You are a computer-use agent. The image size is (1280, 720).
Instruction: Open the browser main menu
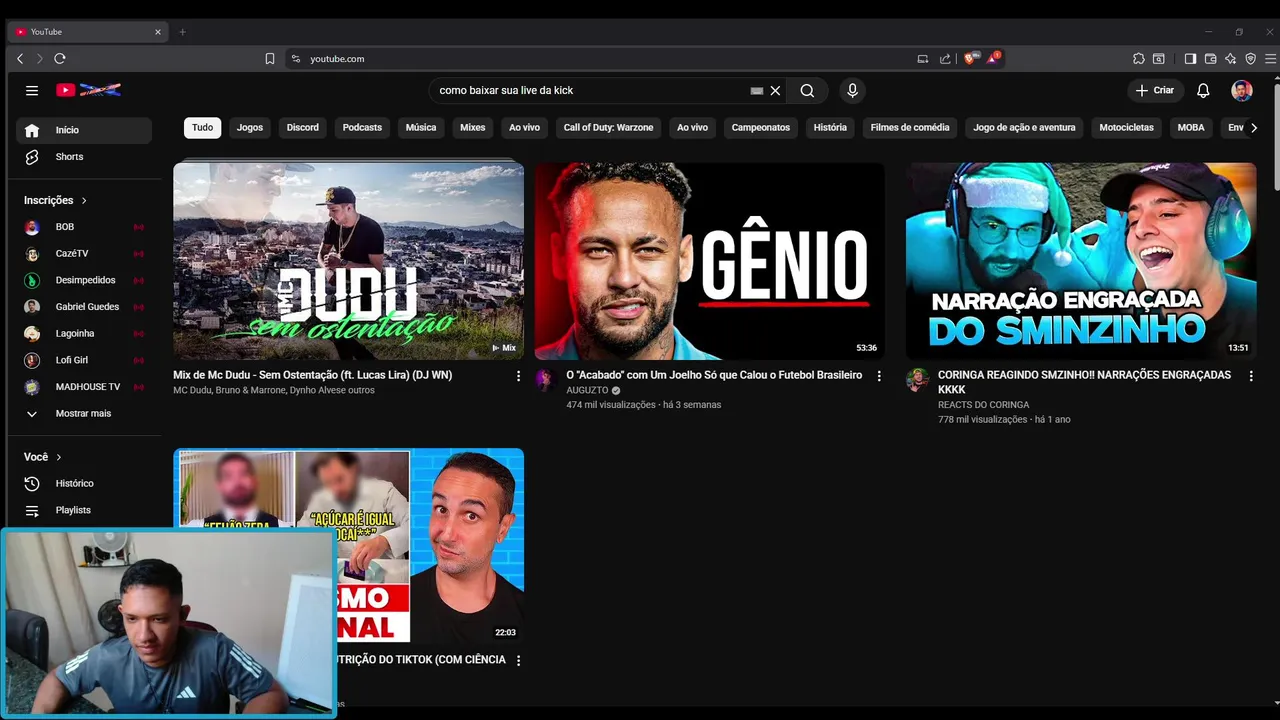coord(1270,59)
